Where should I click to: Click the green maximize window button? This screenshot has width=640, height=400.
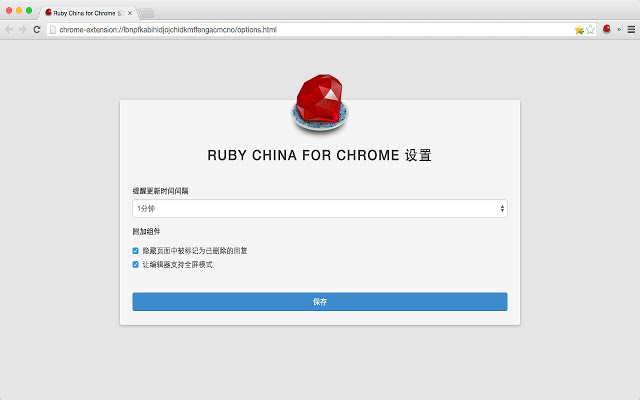point(29,11)
